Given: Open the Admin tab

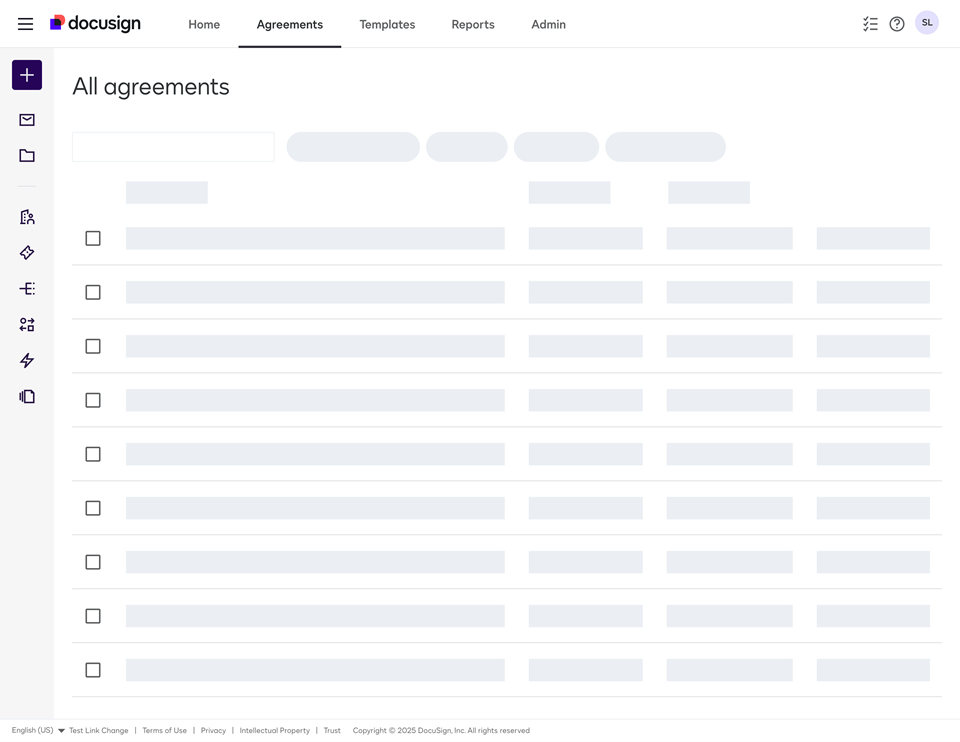Looking at the screenshot, I should coord(549,24).
